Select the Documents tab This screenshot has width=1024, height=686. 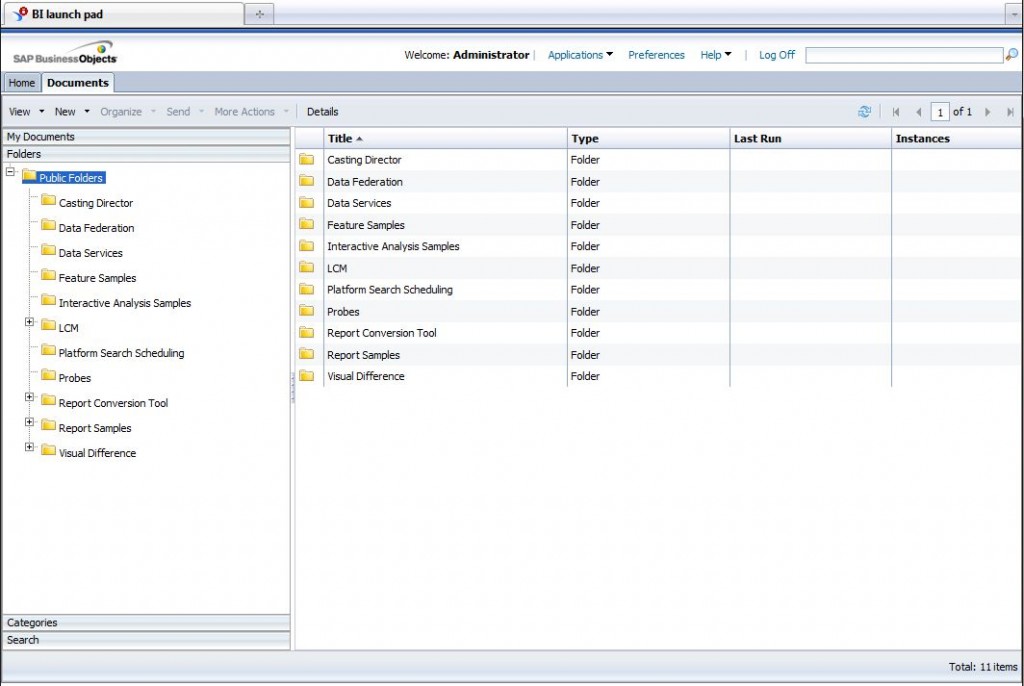tap(78, 83)
